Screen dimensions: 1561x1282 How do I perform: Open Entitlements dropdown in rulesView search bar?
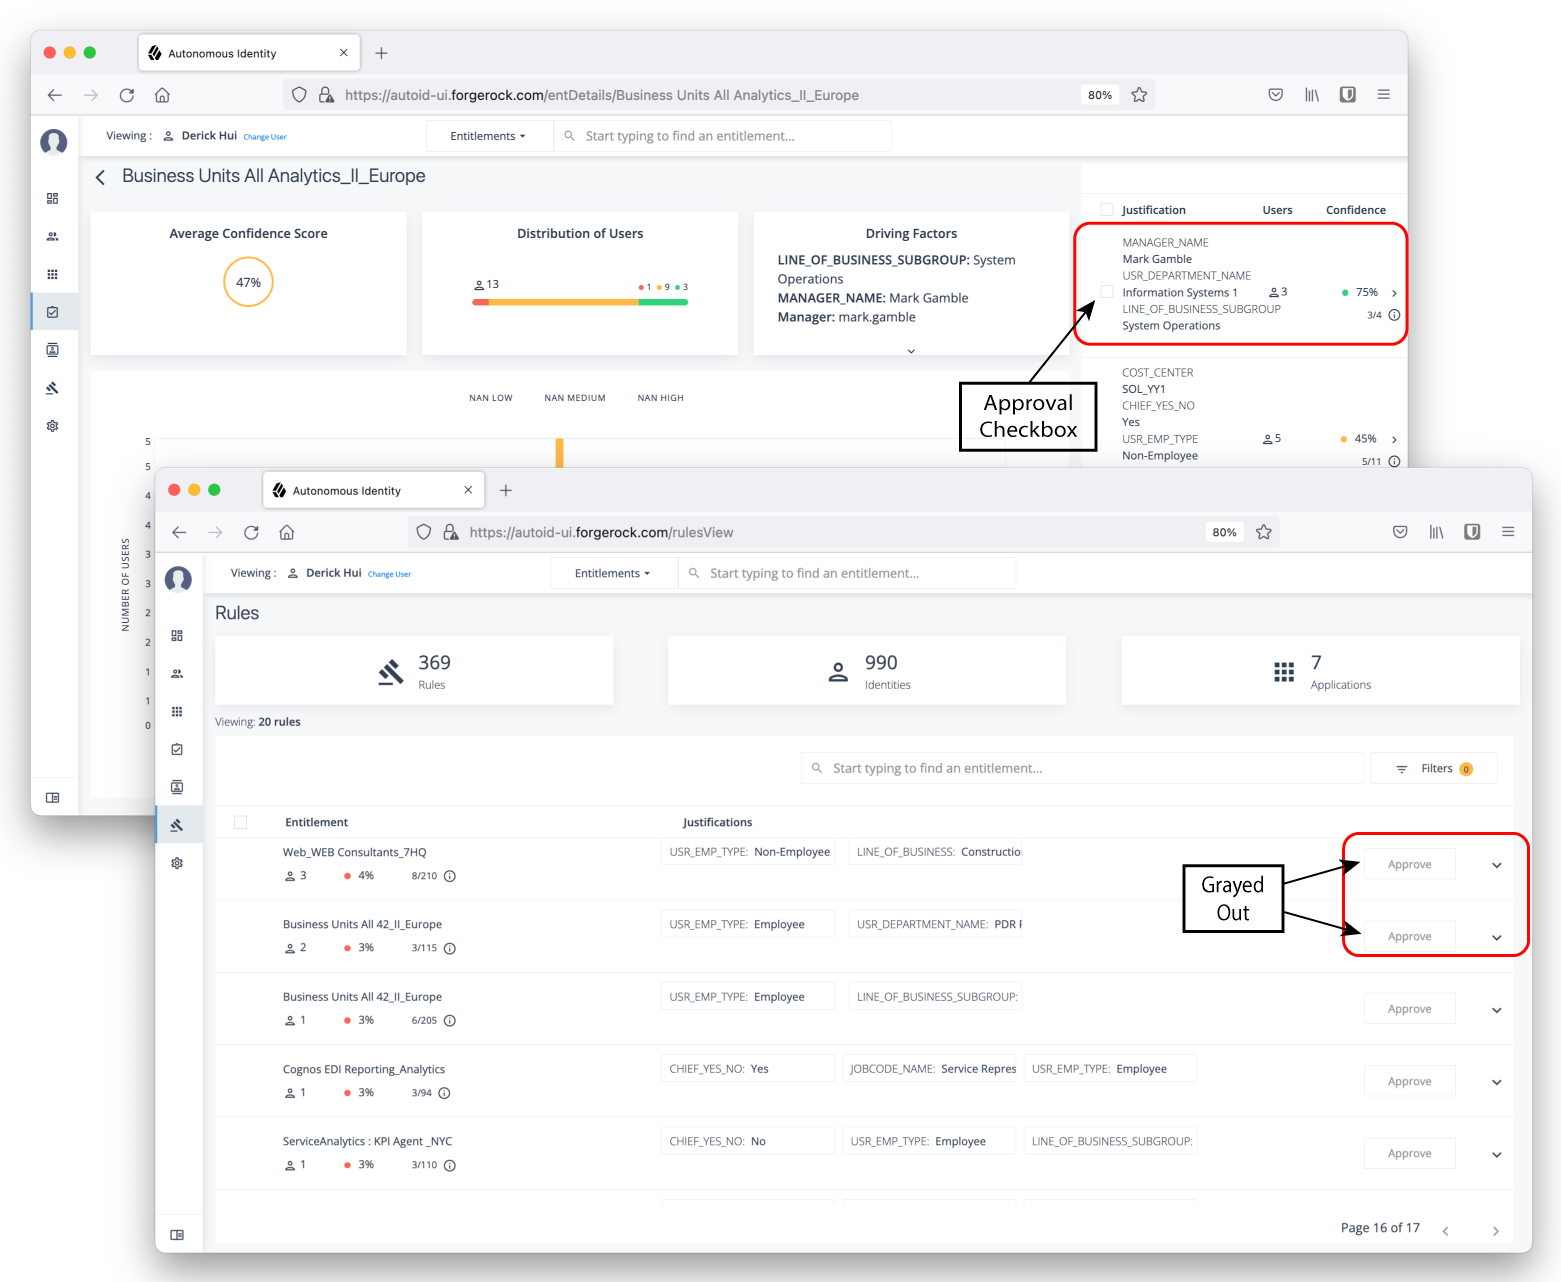click(x=612, y=573)
